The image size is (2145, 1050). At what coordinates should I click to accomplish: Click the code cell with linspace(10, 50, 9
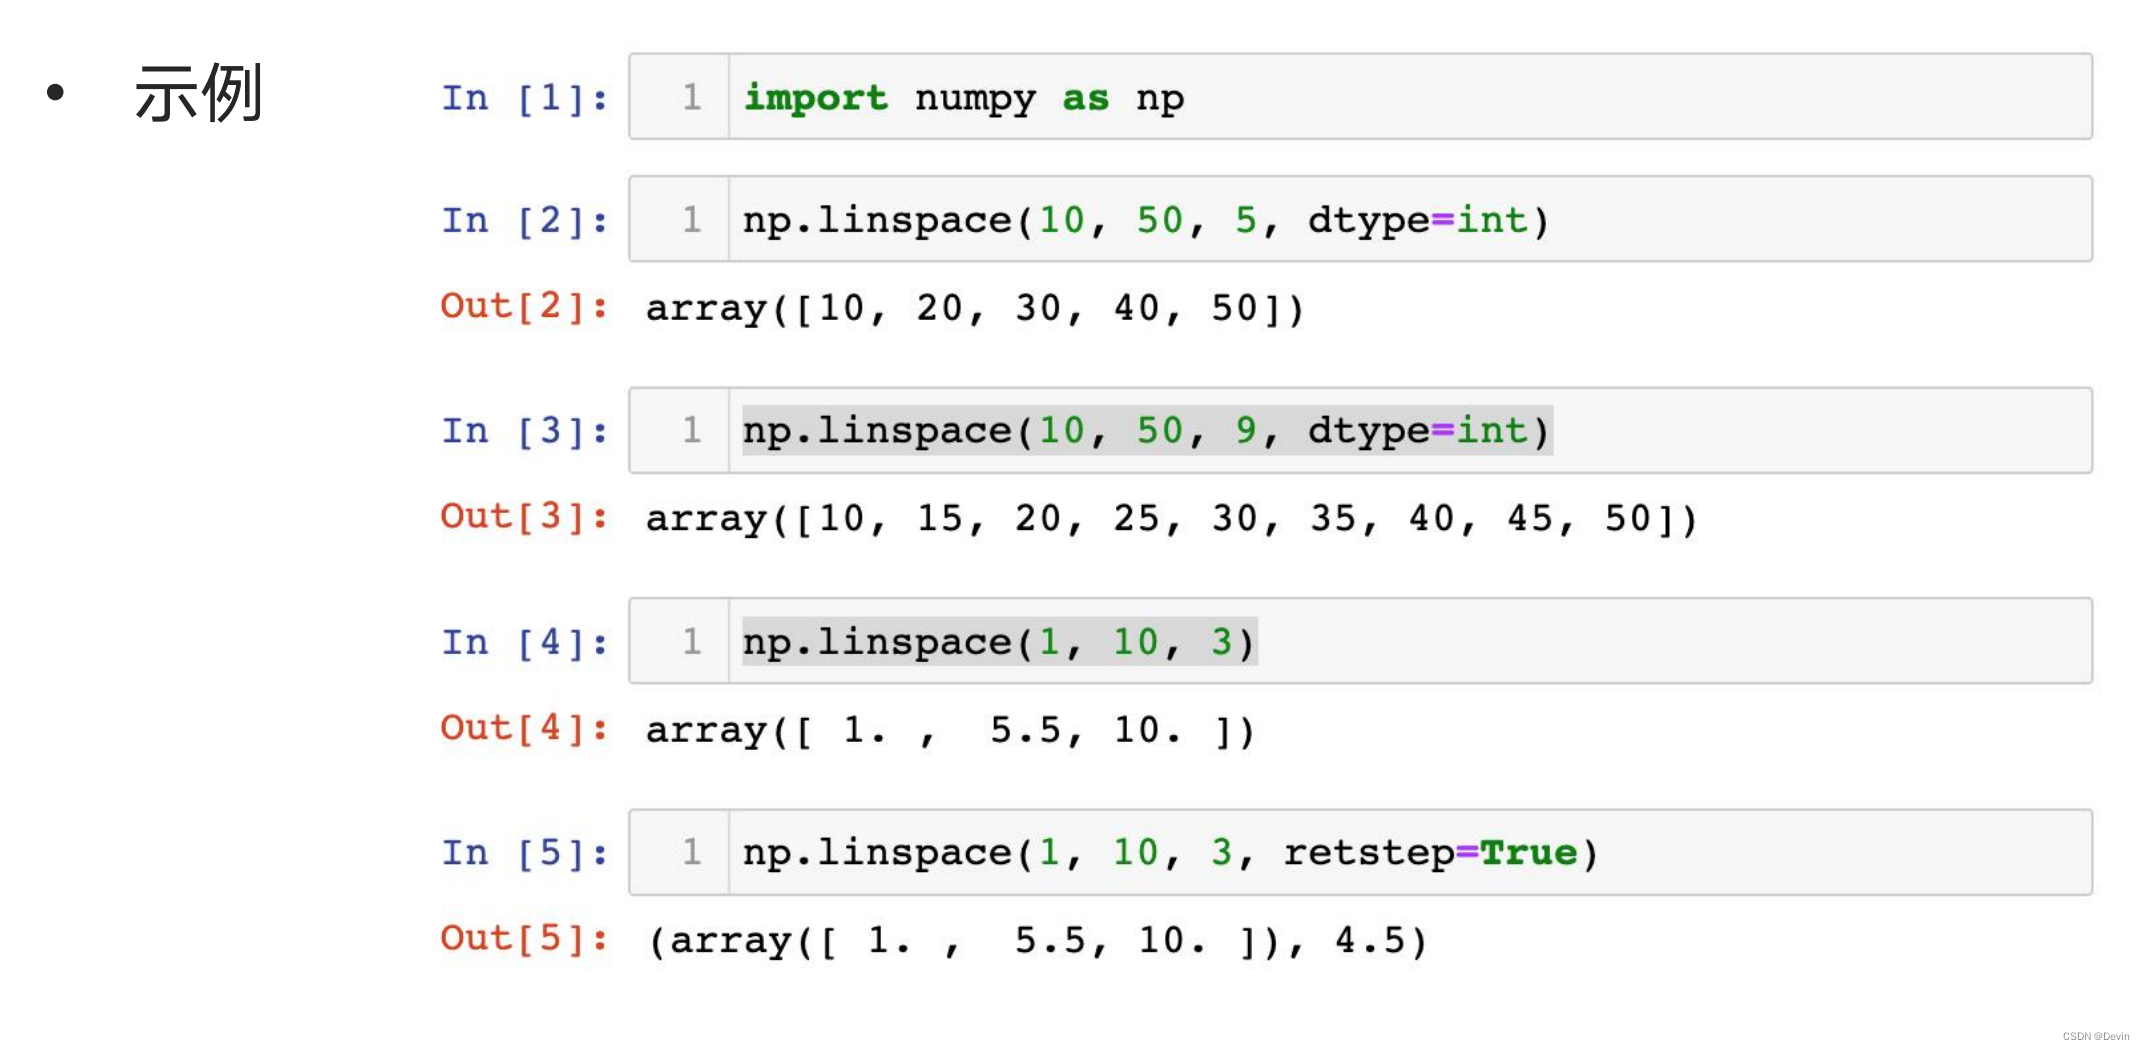[1360, 430]
